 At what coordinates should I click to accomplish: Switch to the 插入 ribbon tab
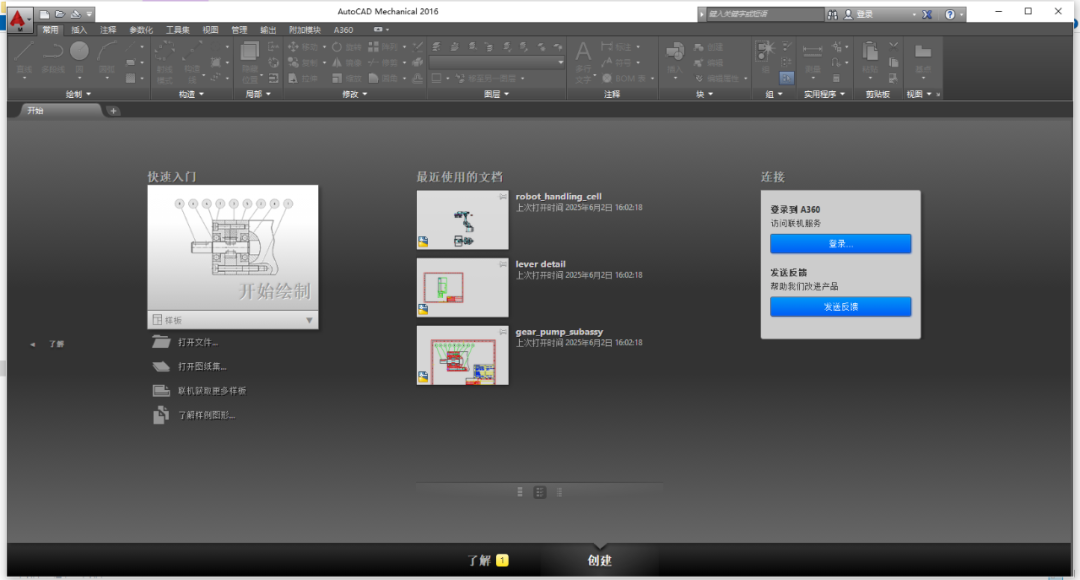[x=79, y=30]
